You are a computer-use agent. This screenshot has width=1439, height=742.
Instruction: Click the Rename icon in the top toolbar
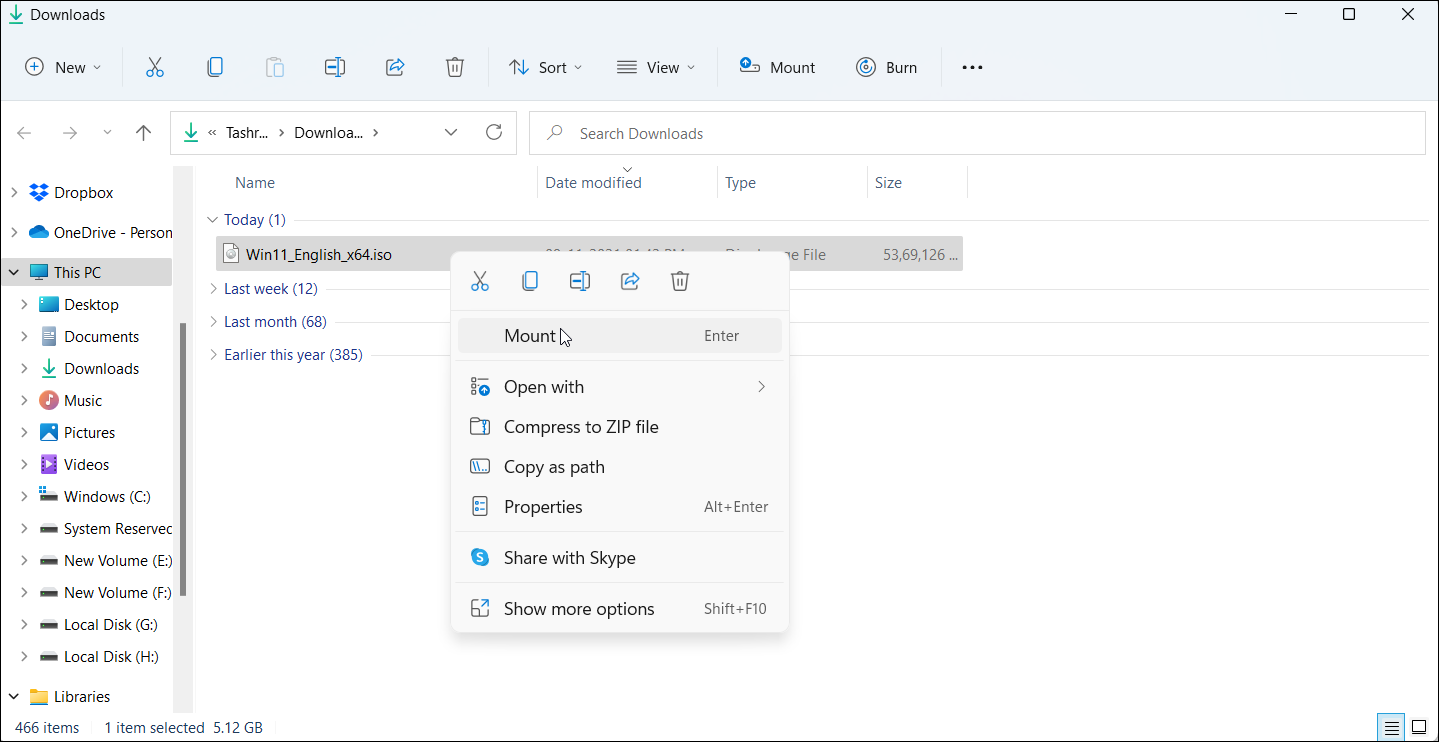(335, 67)
